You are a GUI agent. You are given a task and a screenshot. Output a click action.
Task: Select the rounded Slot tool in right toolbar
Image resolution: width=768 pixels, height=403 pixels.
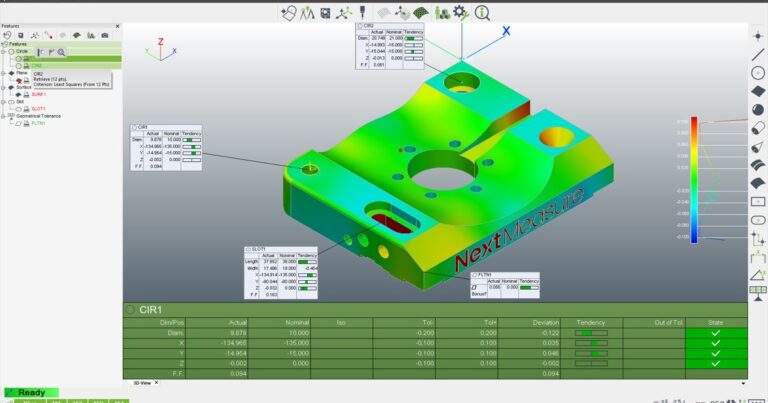(758, 220)
